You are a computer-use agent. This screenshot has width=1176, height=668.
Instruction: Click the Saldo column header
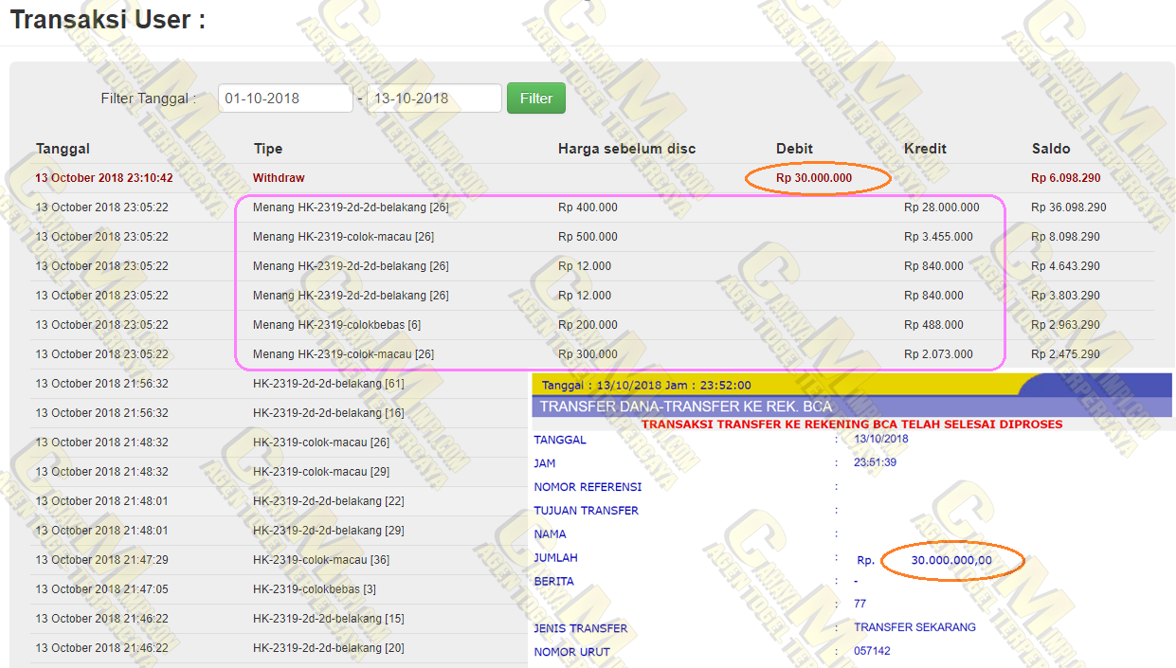(1051, 149)
